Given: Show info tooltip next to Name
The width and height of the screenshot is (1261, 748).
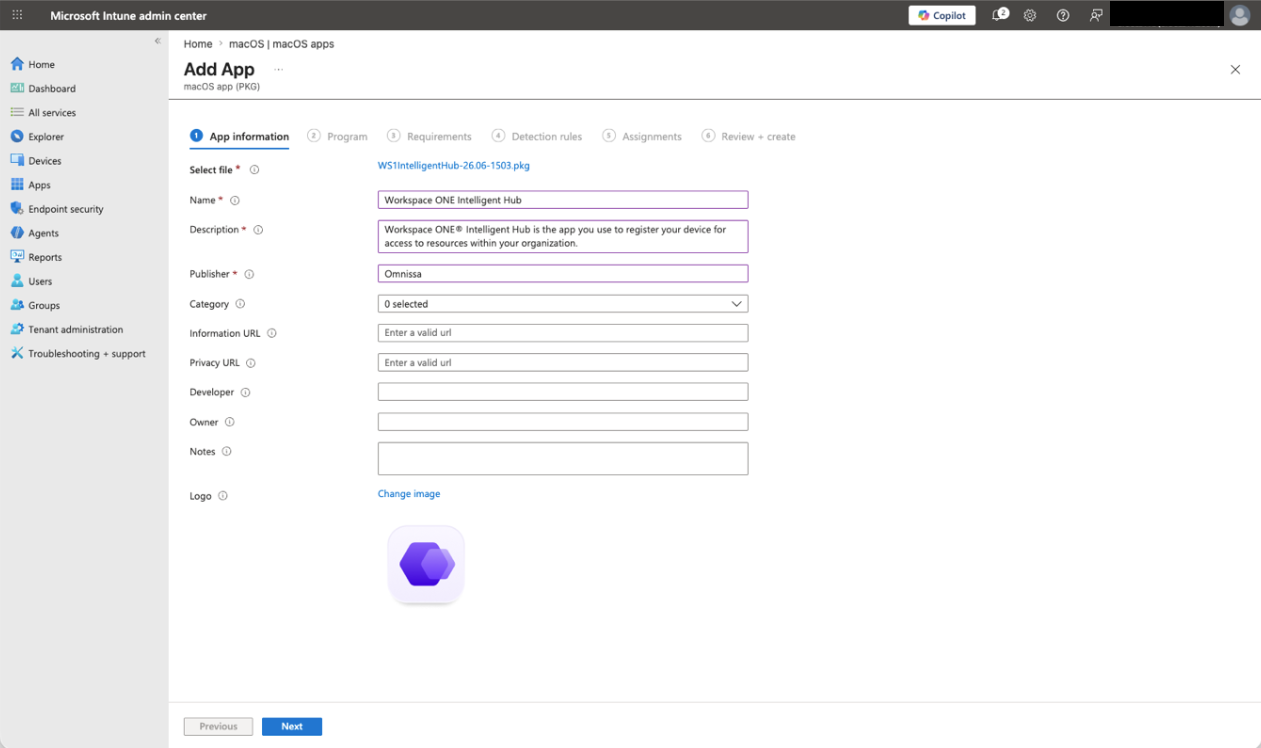Looking at the screenshot, I should click(x=235, y=200).
